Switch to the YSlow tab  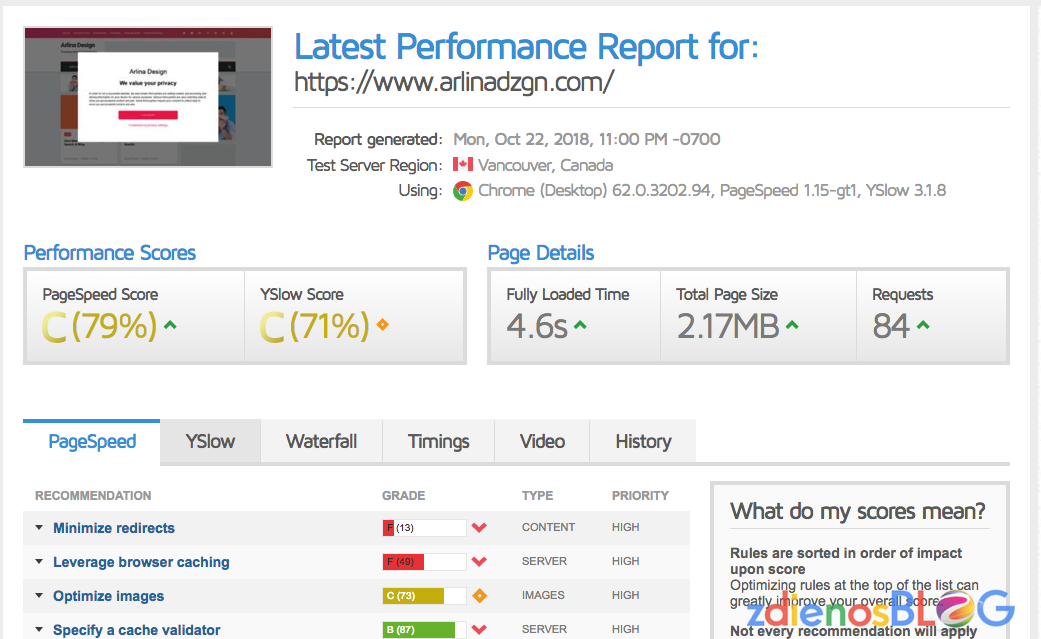point(210,441)
